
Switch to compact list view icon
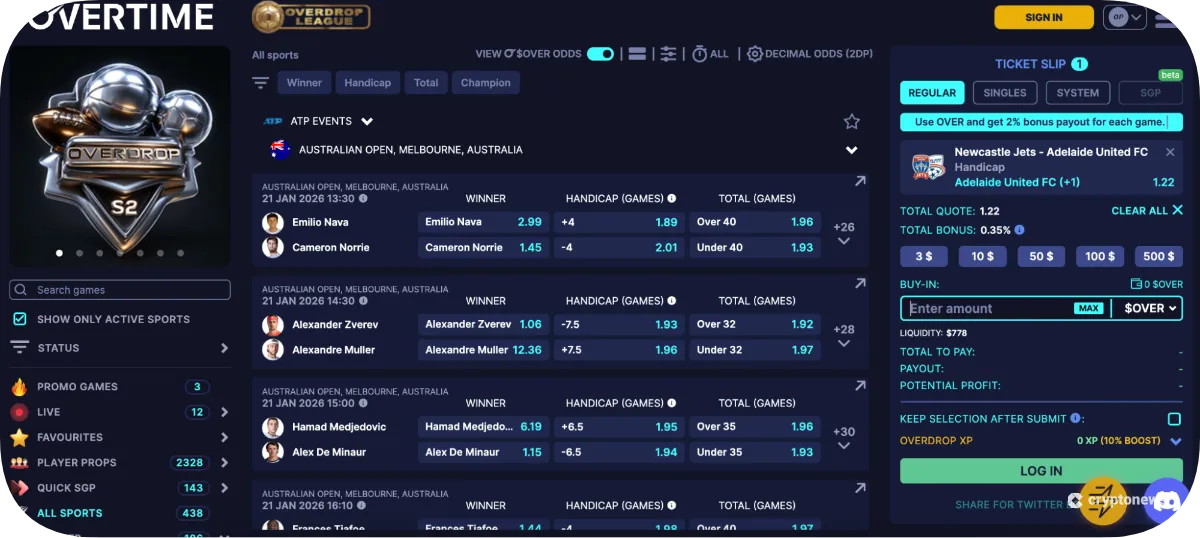pyautogui.click(x=637, y=54)
